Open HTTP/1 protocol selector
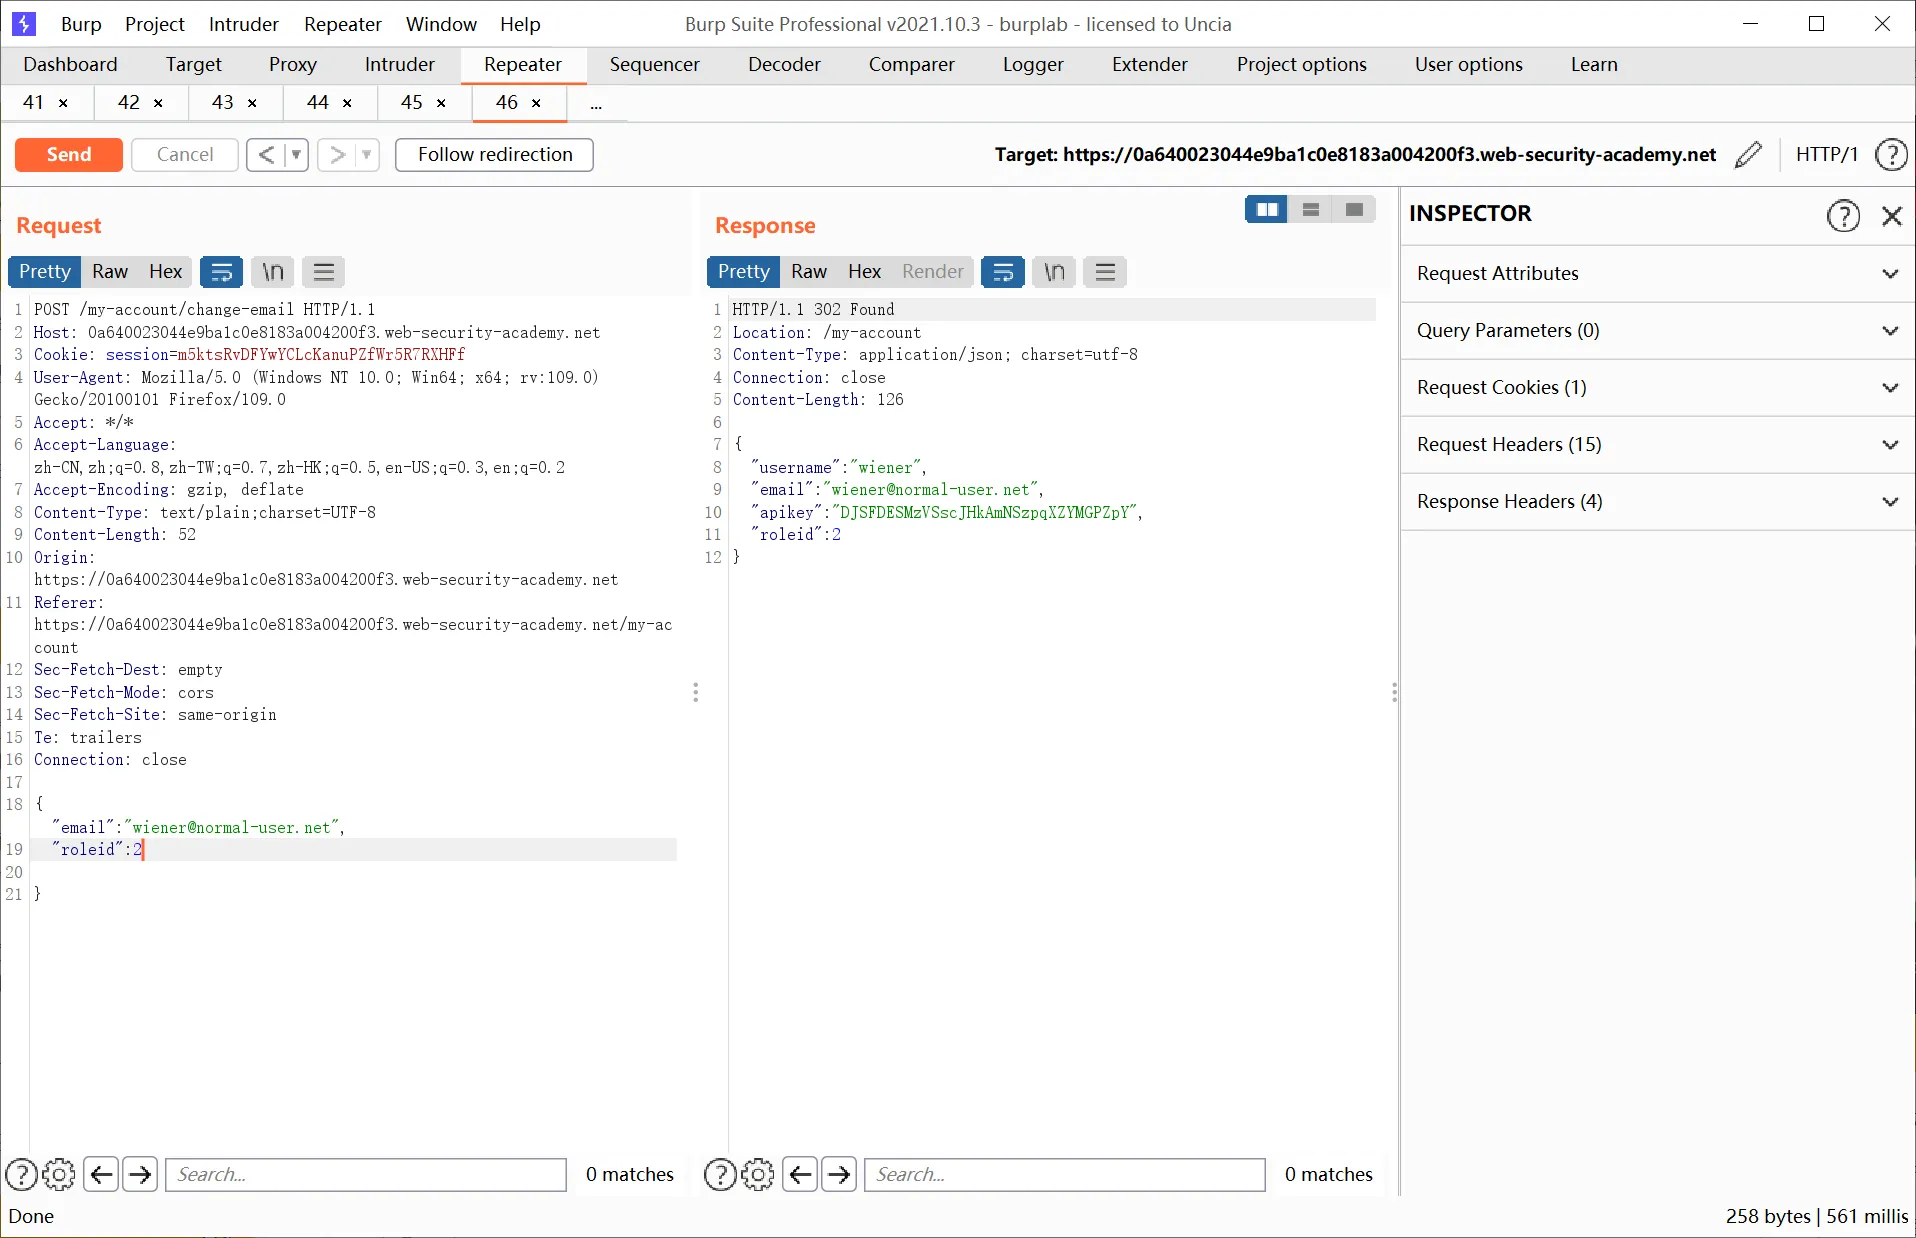The image size is (1916, 1238). 1826,155
